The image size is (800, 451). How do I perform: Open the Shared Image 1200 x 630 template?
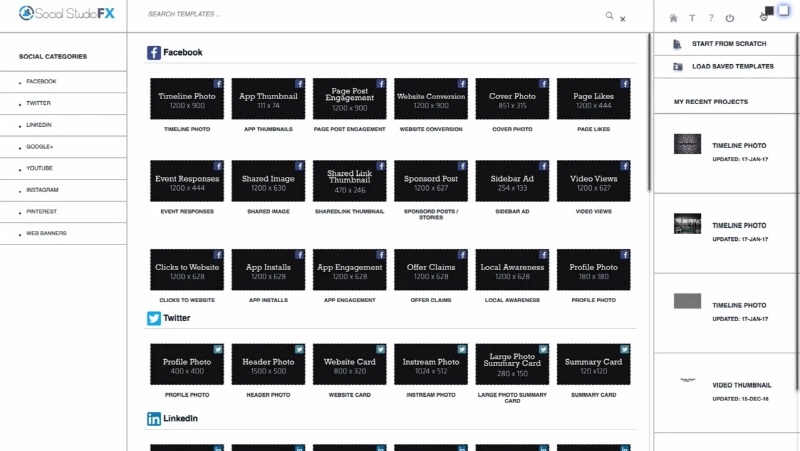click(268, 181)
